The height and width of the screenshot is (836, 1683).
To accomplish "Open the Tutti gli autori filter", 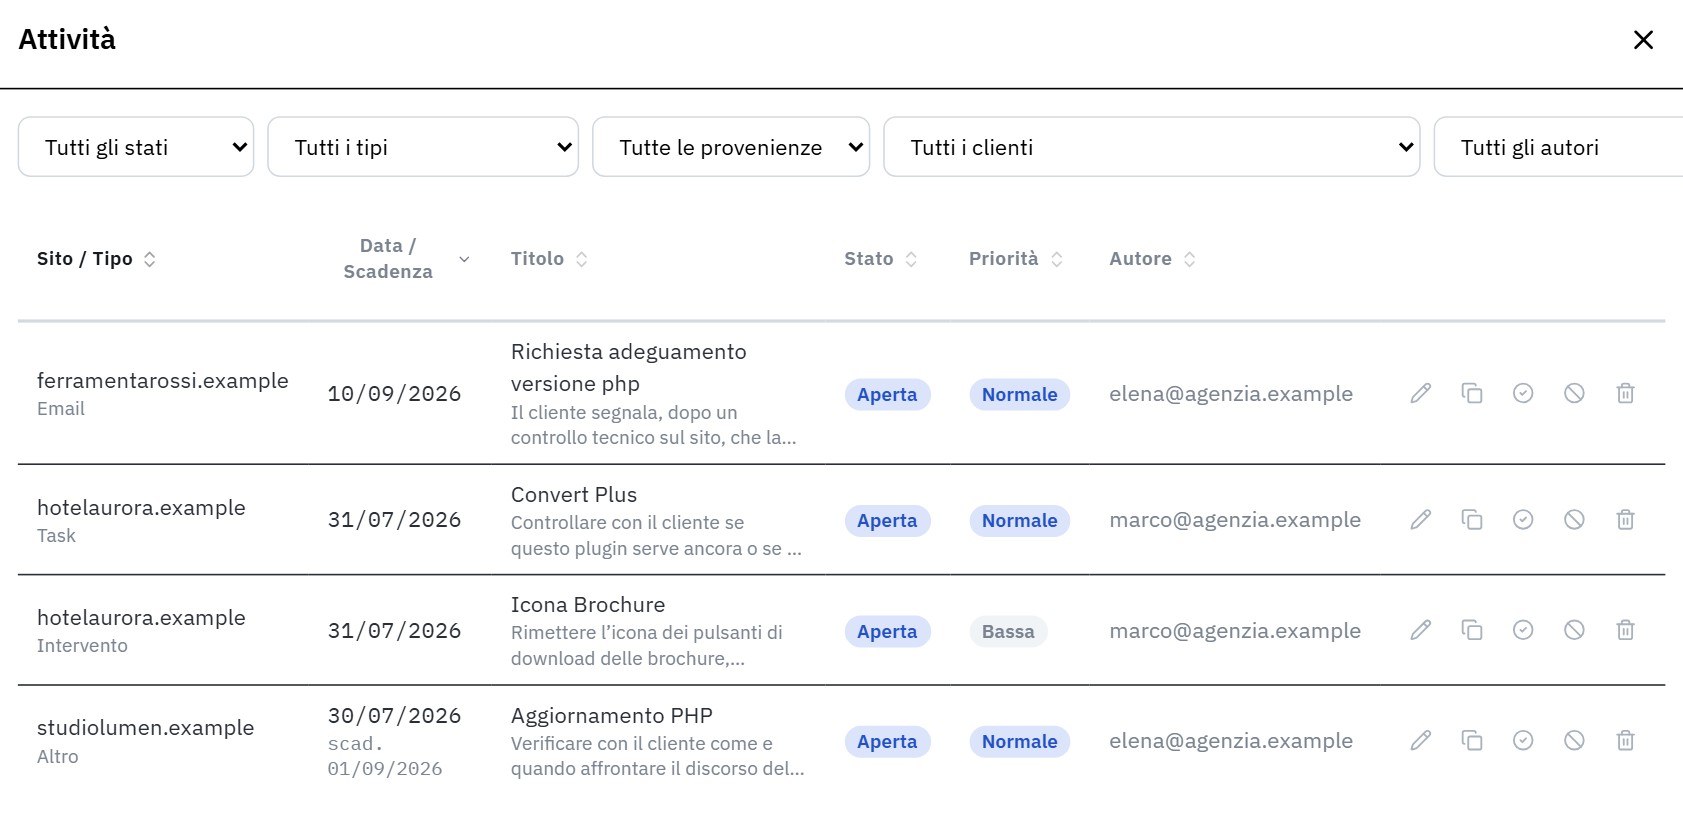I will 1558,147.
